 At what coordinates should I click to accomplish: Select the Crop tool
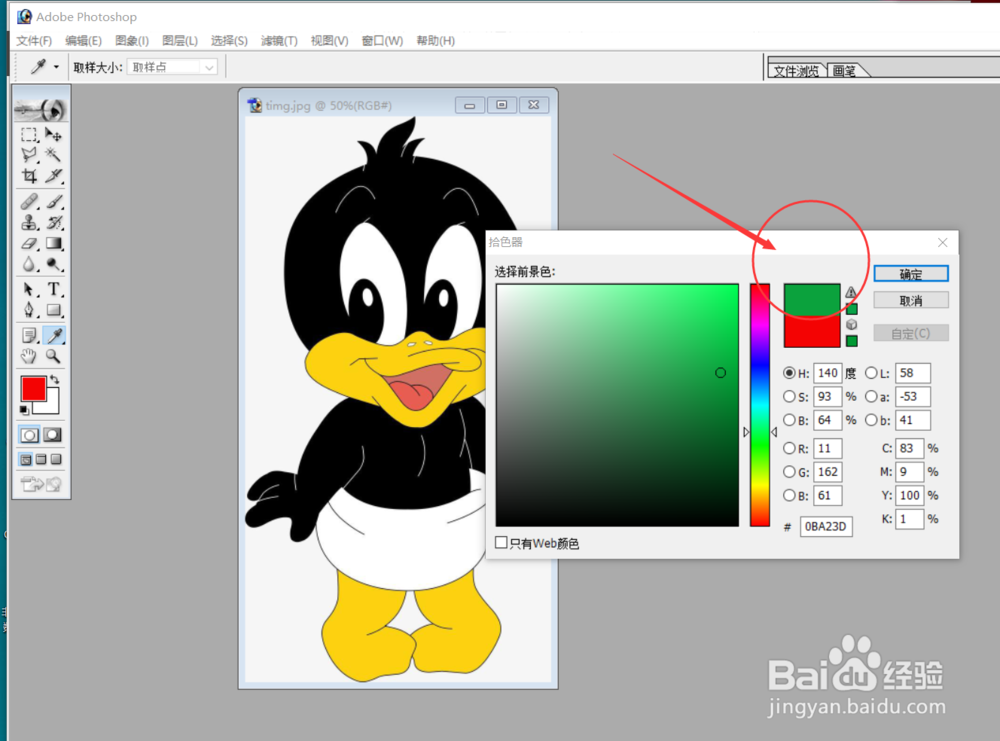(29, 175)
